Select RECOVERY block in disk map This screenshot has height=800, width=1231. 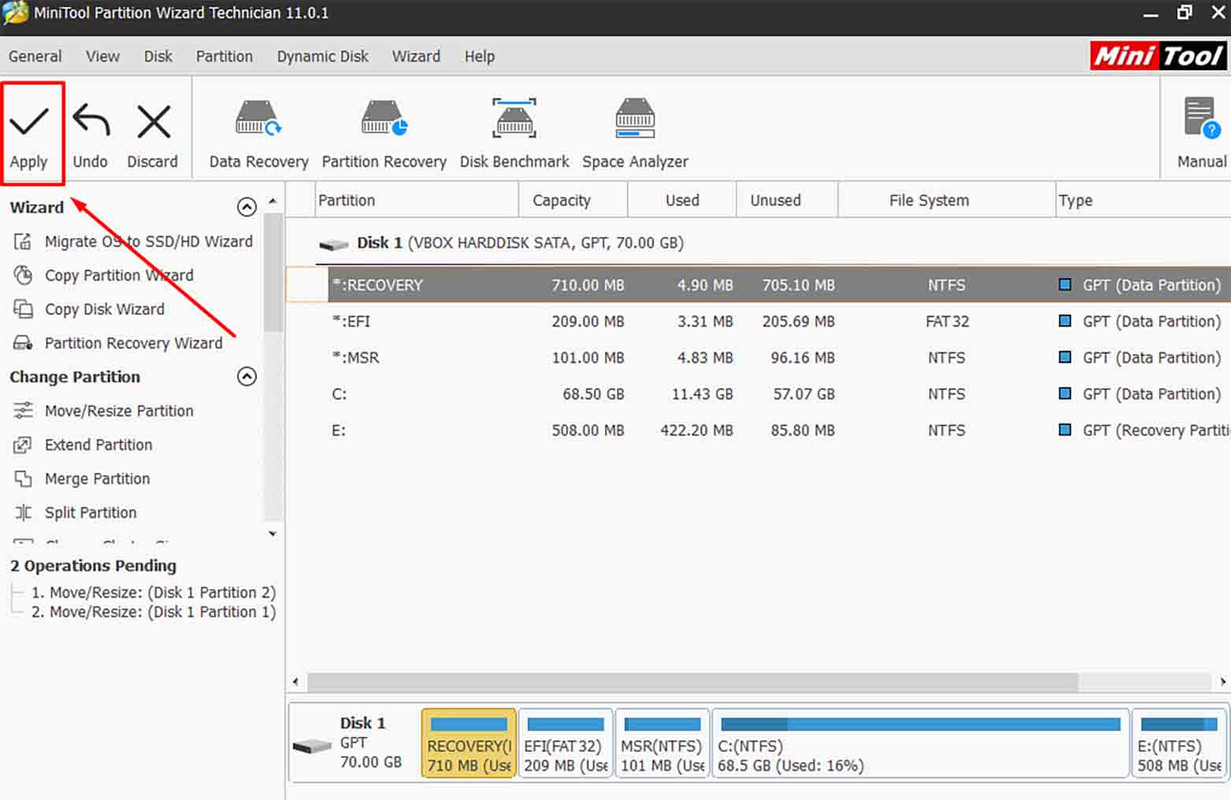[x=469, y=744]
